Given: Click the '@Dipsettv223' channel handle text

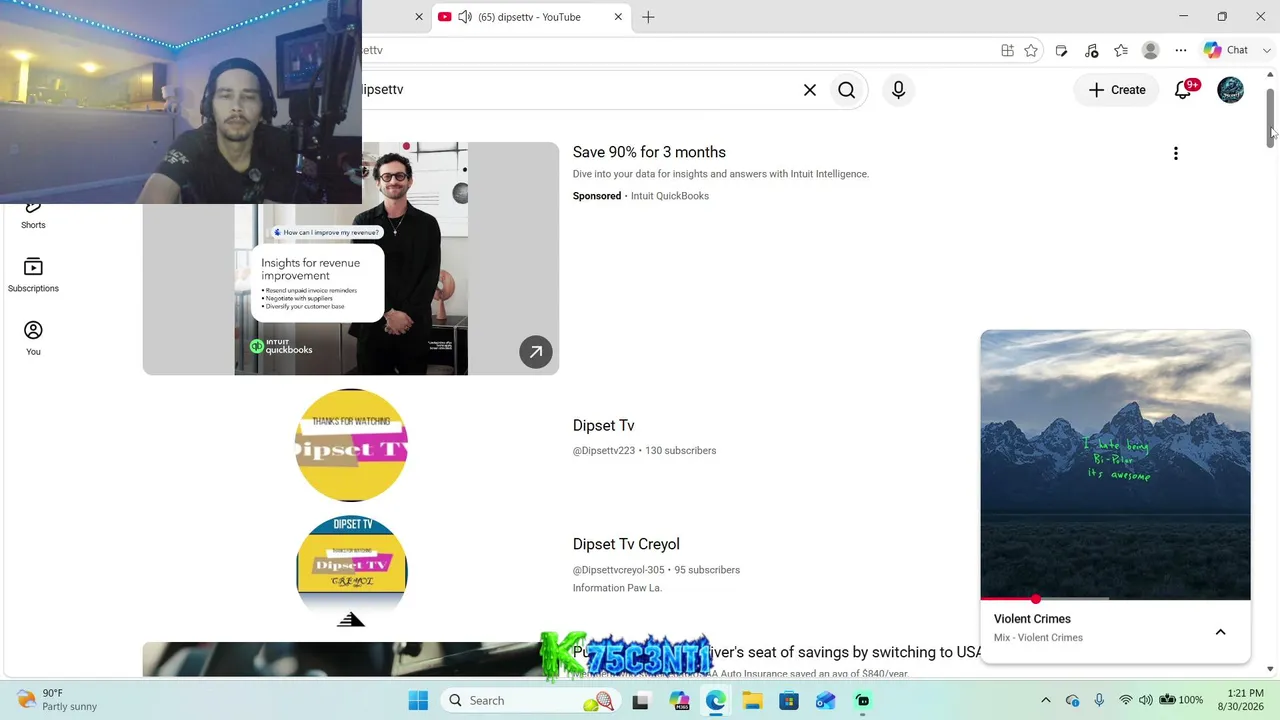Looking at the screenshot, I should pyautogui.click(x=604, y=451).
